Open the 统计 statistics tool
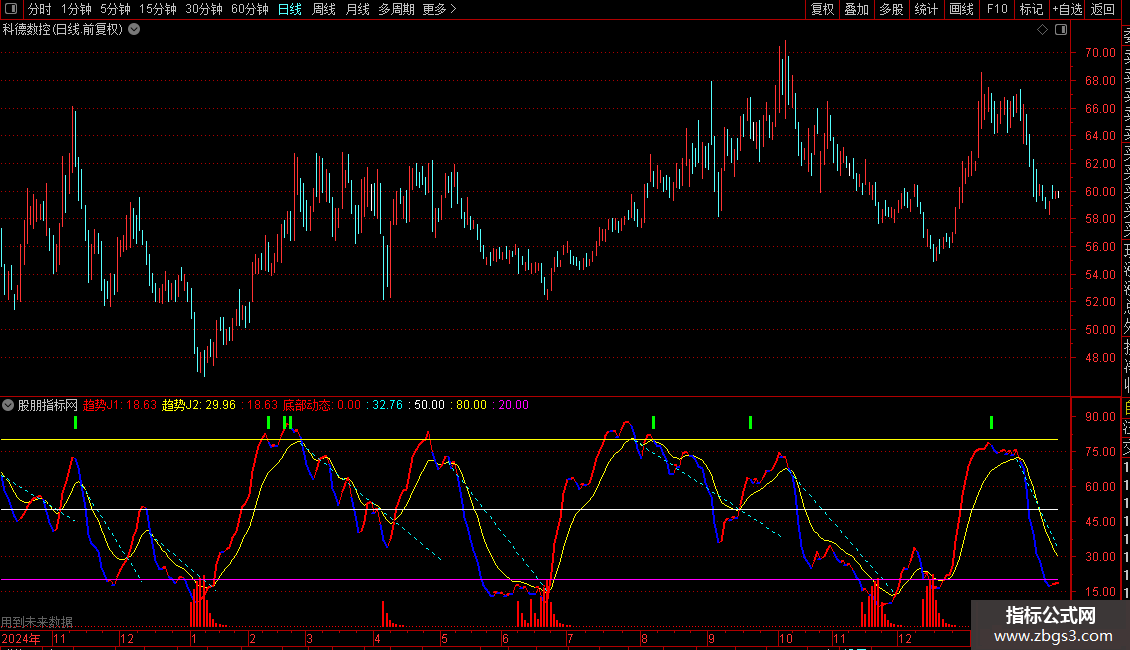1130x650 pixels. coord(926,9)
